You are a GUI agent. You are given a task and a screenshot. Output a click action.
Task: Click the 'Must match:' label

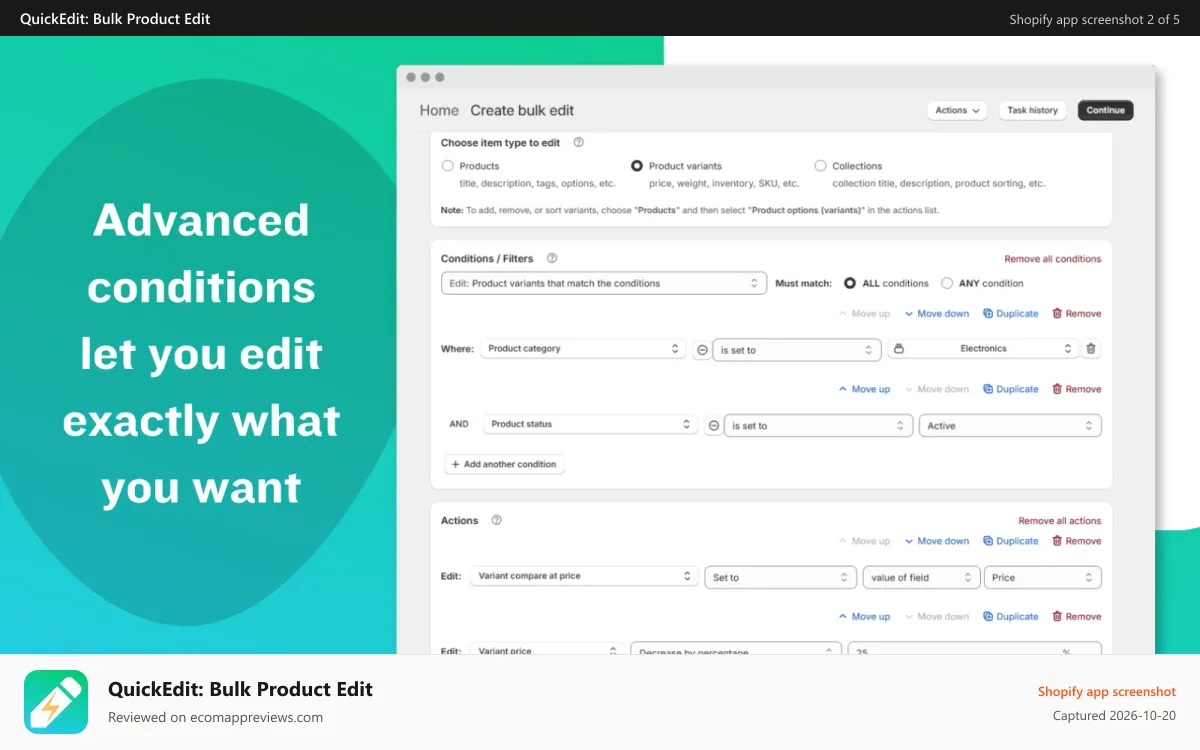click(804, 283)
